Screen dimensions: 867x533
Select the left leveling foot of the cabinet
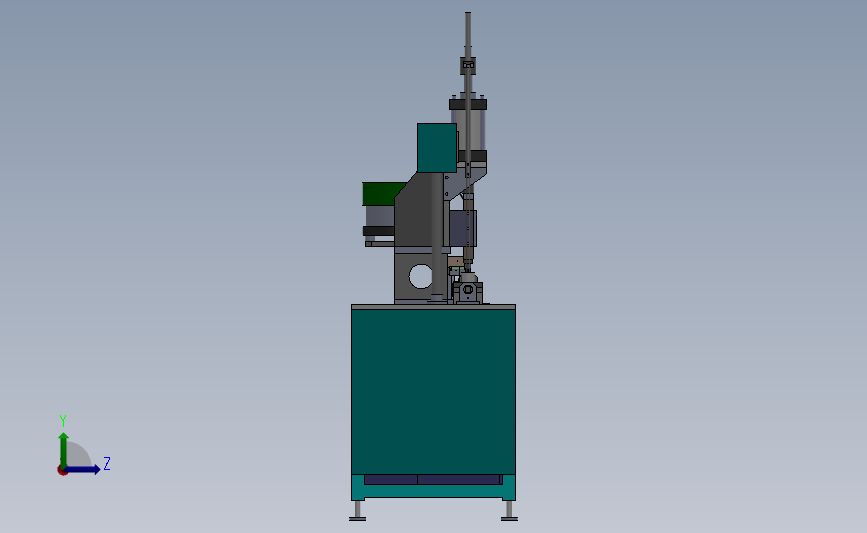point(358,511)
